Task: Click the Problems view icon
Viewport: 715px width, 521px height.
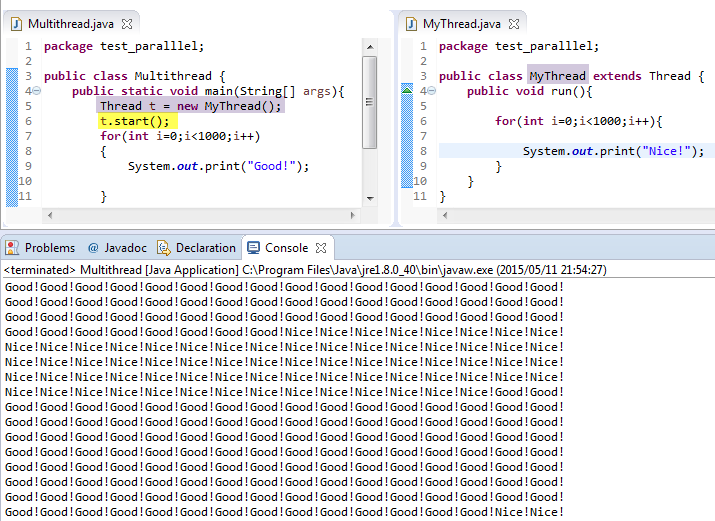Action: [x=12, y=248]
